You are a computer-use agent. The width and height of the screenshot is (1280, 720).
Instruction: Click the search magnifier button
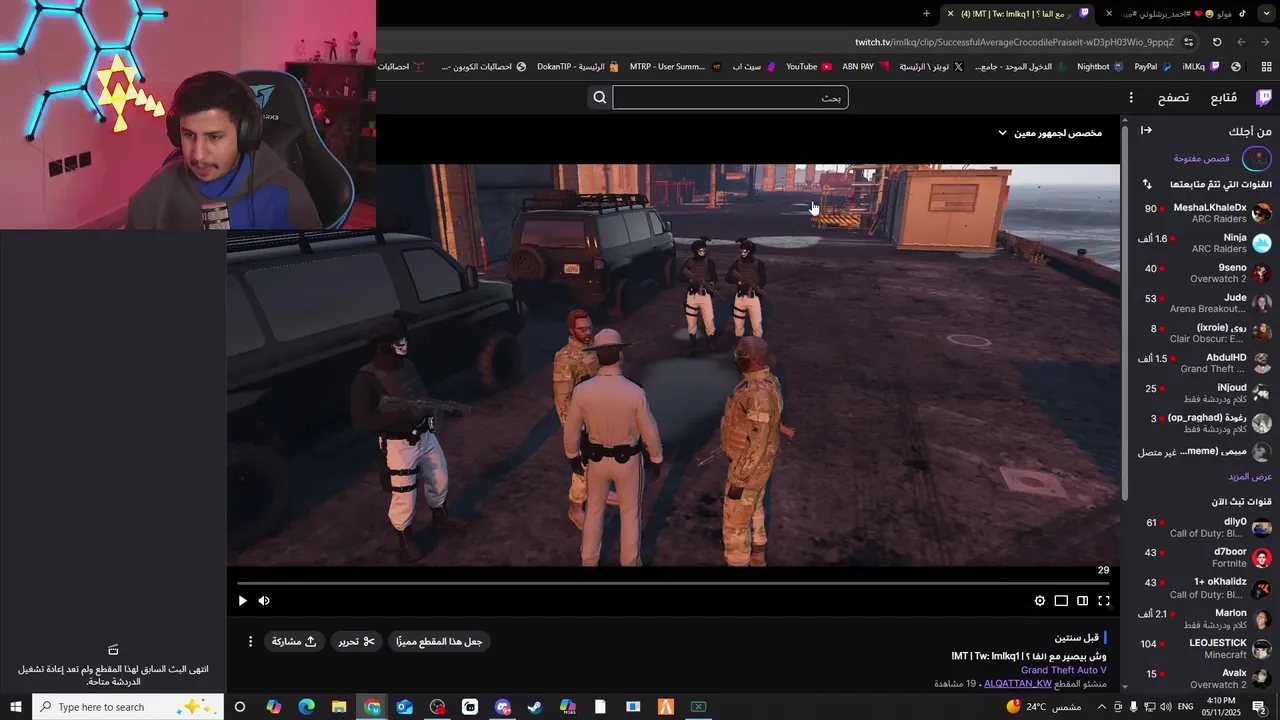click(600, 97)
